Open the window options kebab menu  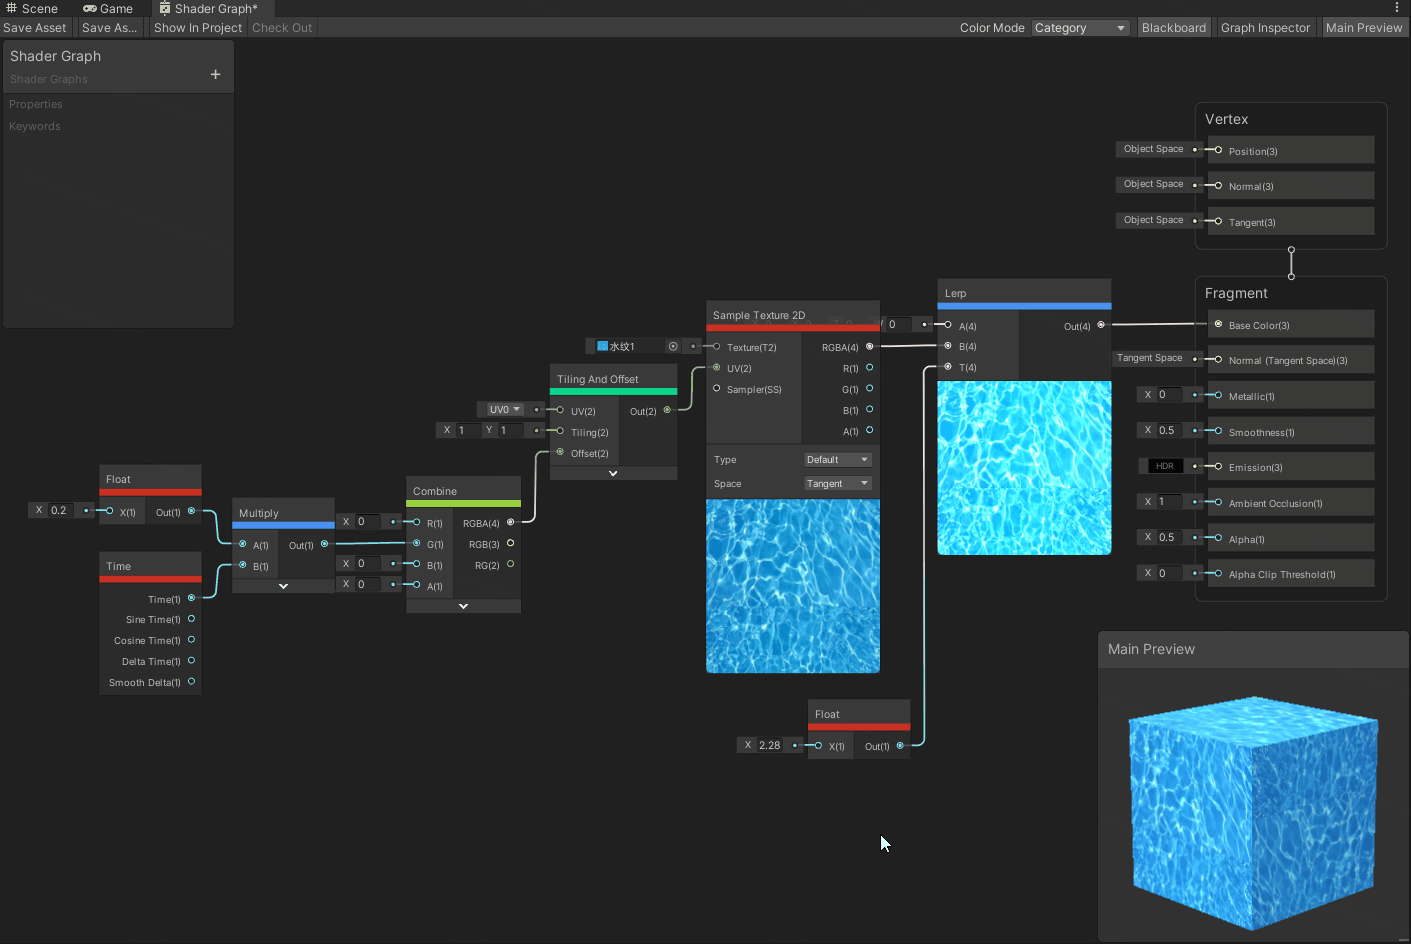(x=1397, y=8)
